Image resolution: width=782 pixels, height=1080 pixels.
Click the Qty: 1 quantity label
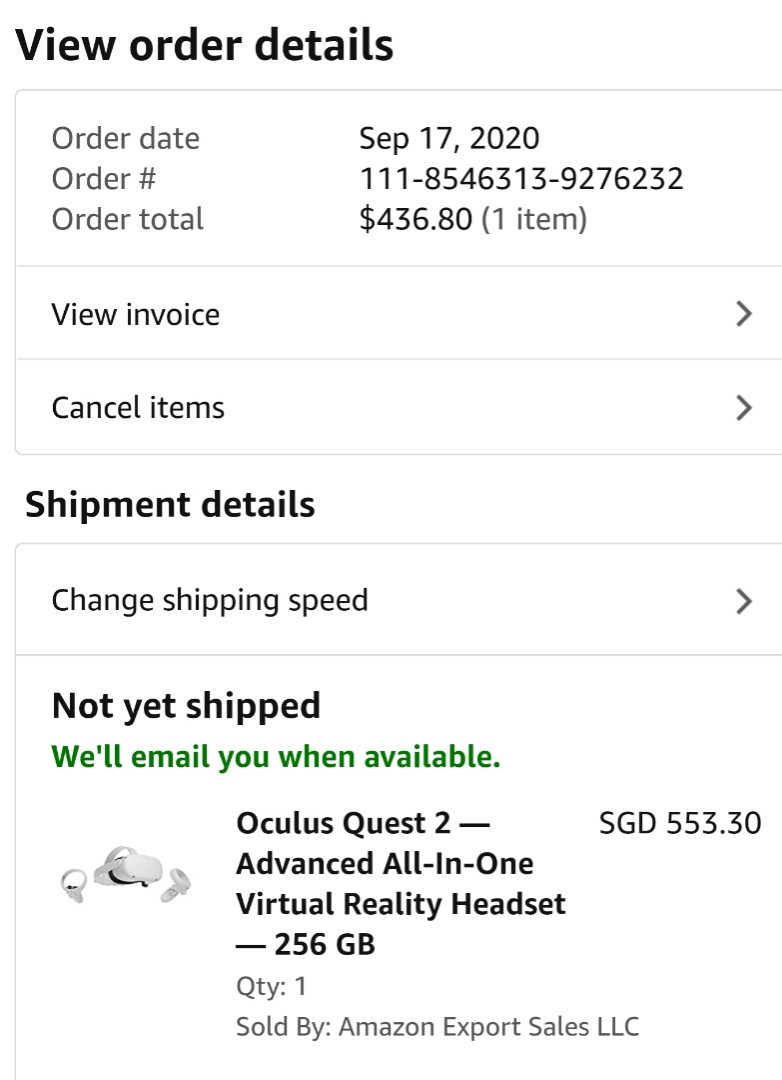coord(271,986)
